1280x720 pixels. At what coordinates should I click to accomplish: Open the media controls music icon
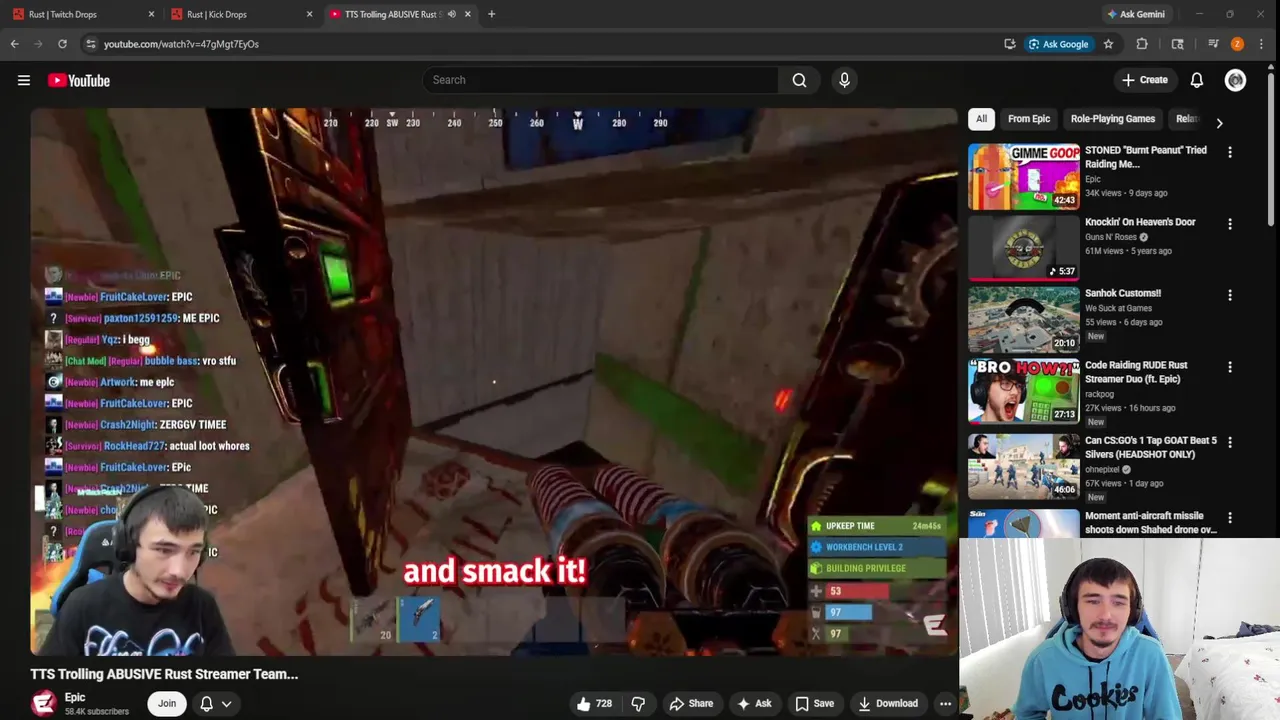tap(1213, 44)
